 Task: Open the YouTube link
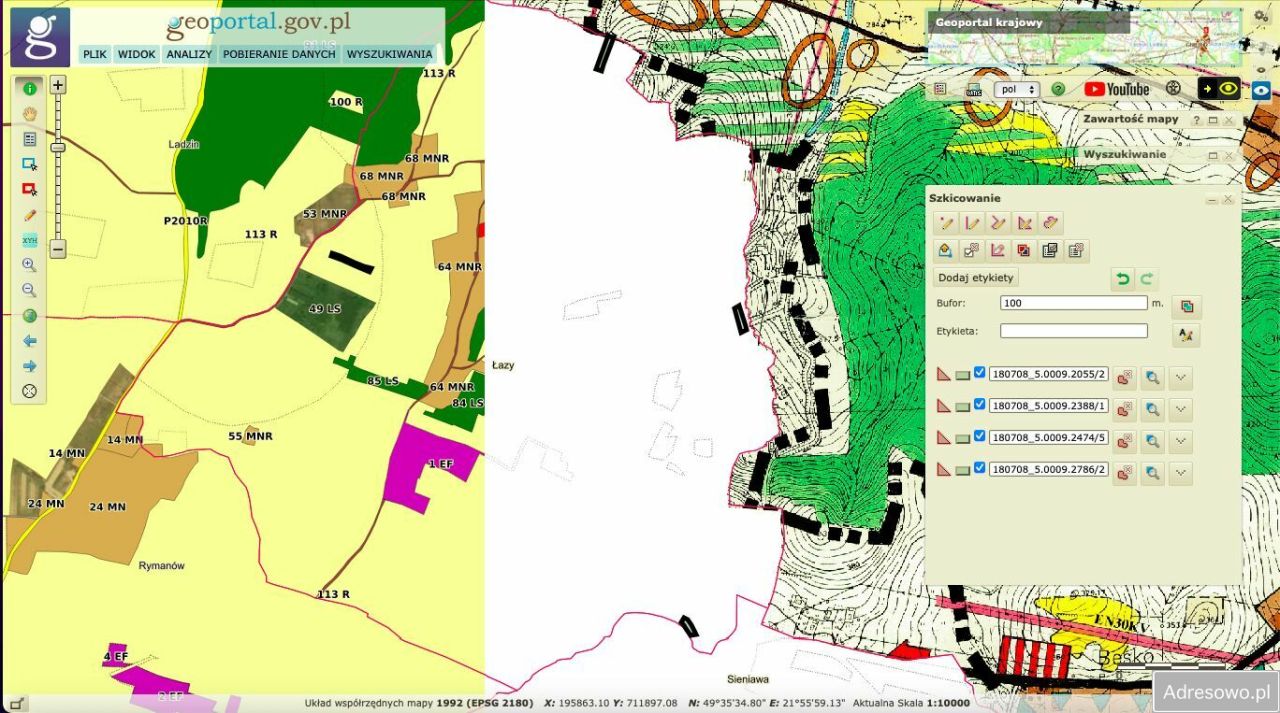1117,89
